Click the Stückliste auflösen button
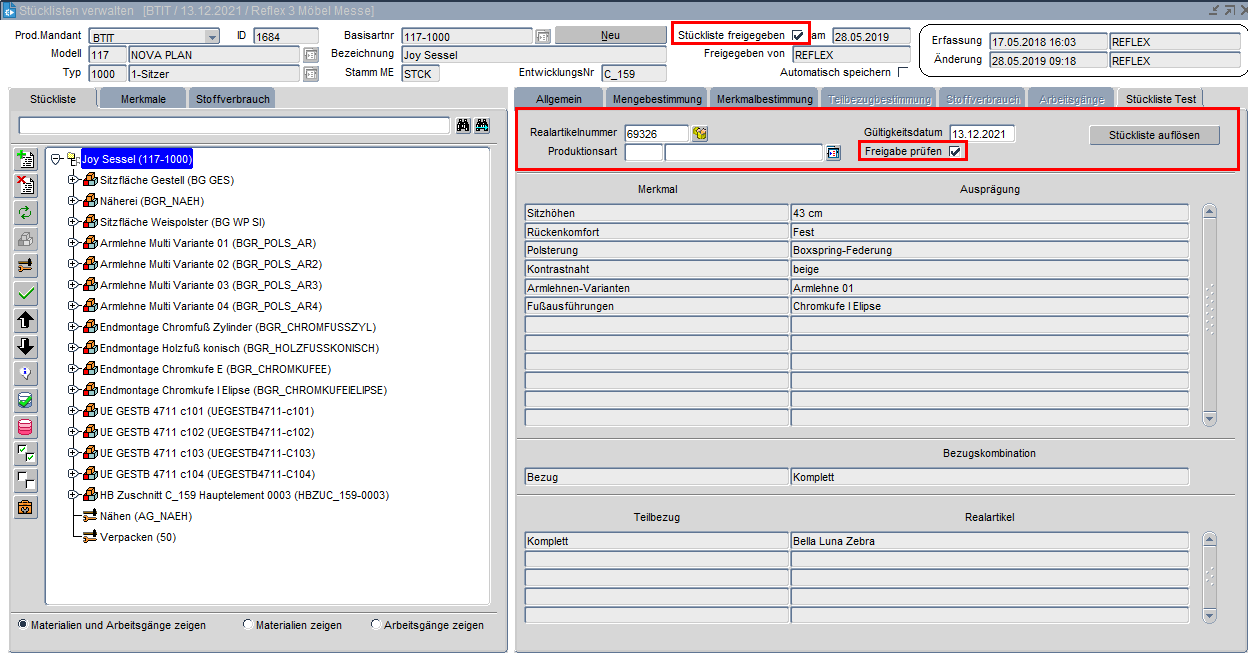The width and height of the screenshot is (1248, 659). (1154, 135)
